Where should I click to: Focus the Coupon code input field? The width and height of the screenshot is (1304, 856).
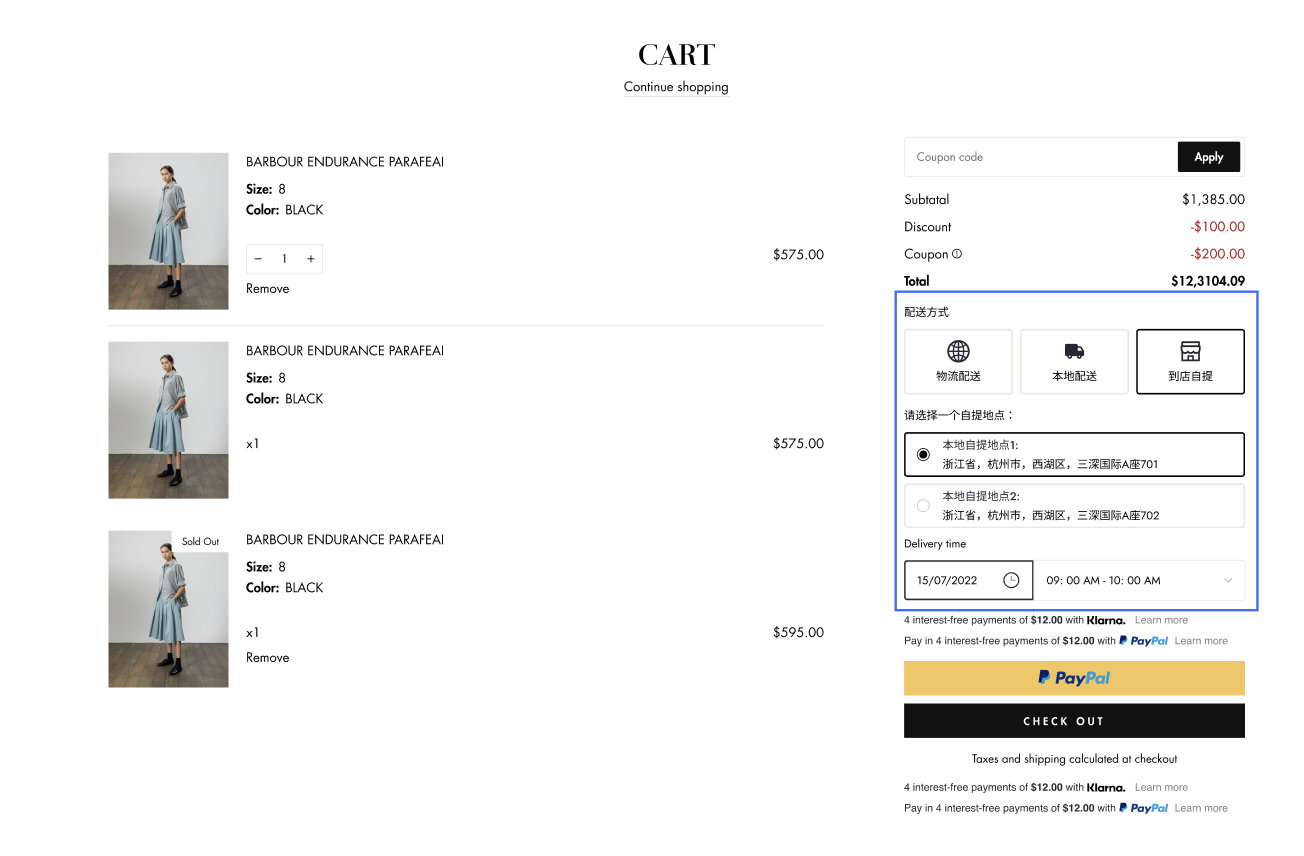pos(1041,157)
